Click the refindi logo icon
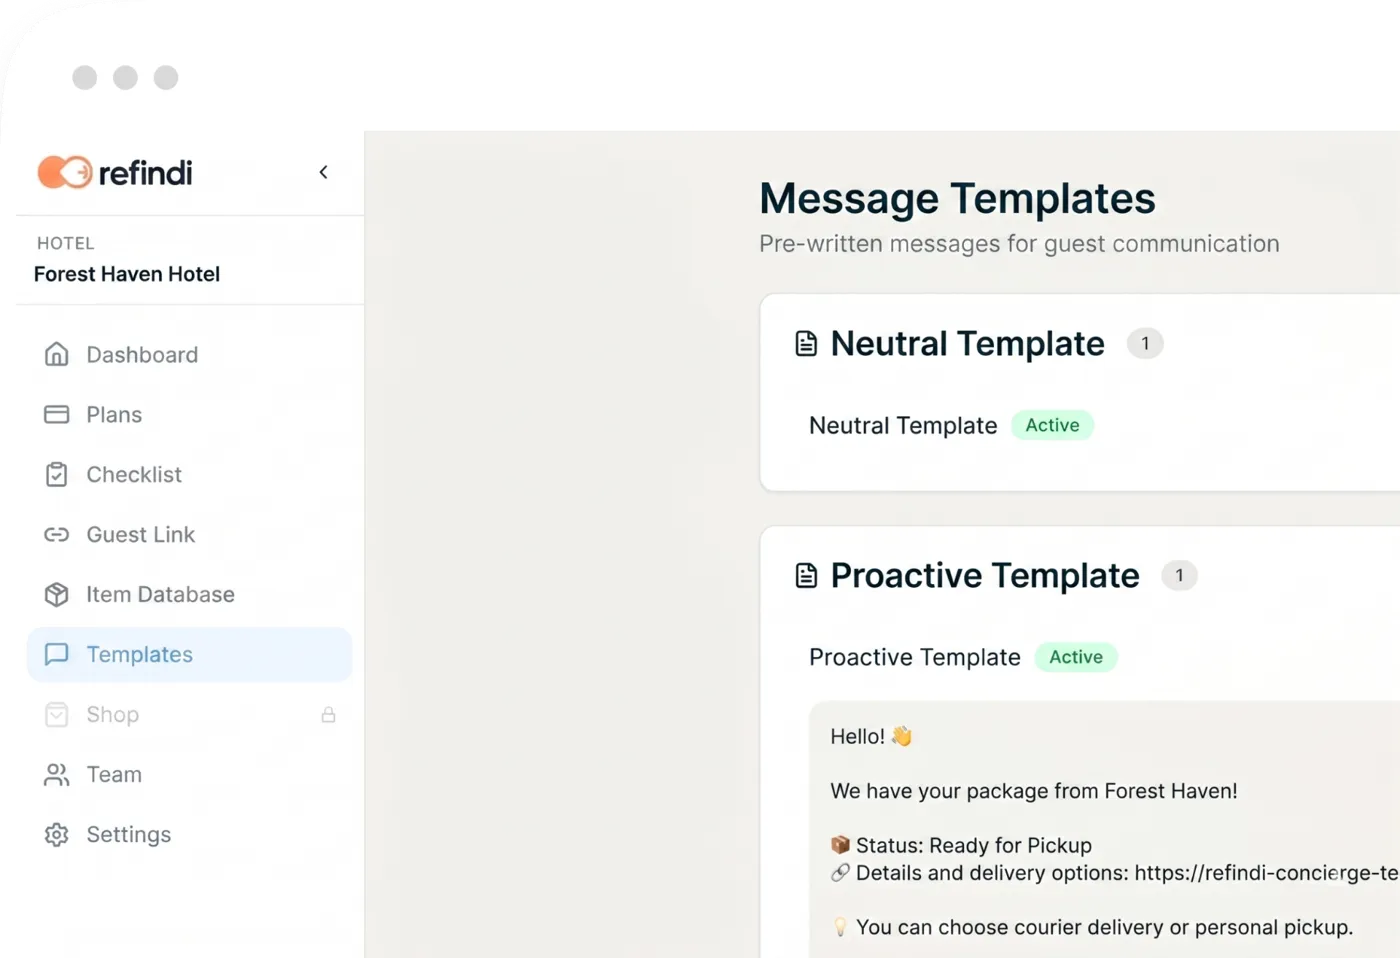Viewport: 1400px width, 958px height. (65, 172)
